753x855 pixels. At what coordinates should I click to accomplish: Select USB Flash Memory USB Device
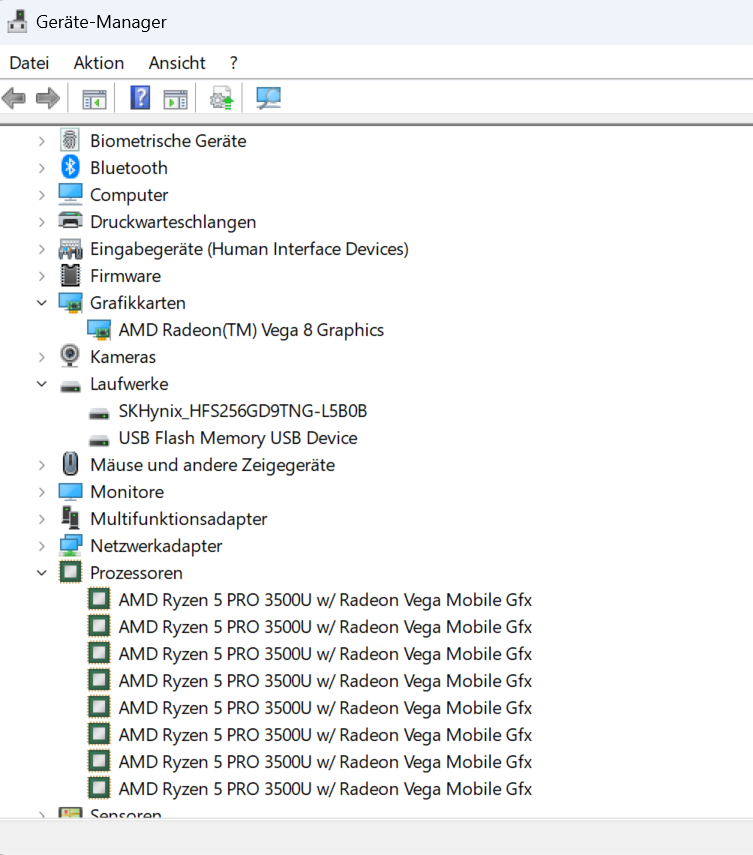(238, 438)
